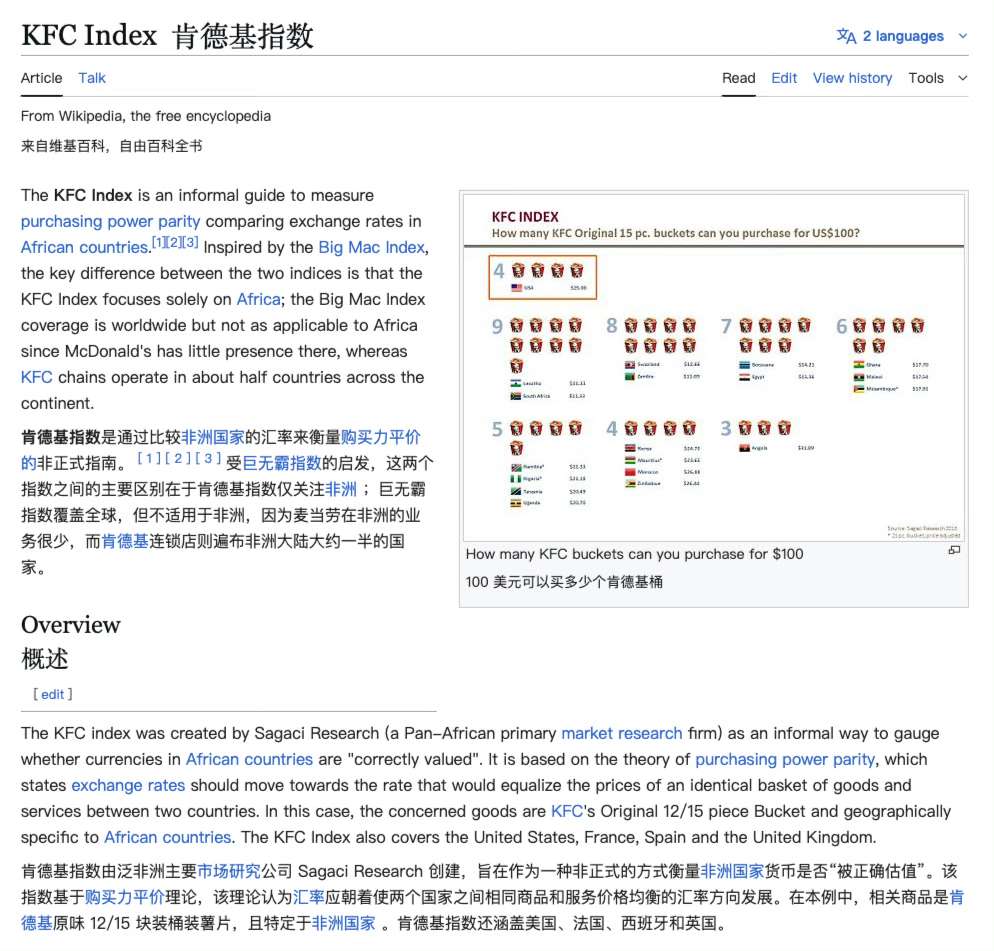
Task: Click the 来自维基百科，自由百科全书 tagline
Action: 112,146
